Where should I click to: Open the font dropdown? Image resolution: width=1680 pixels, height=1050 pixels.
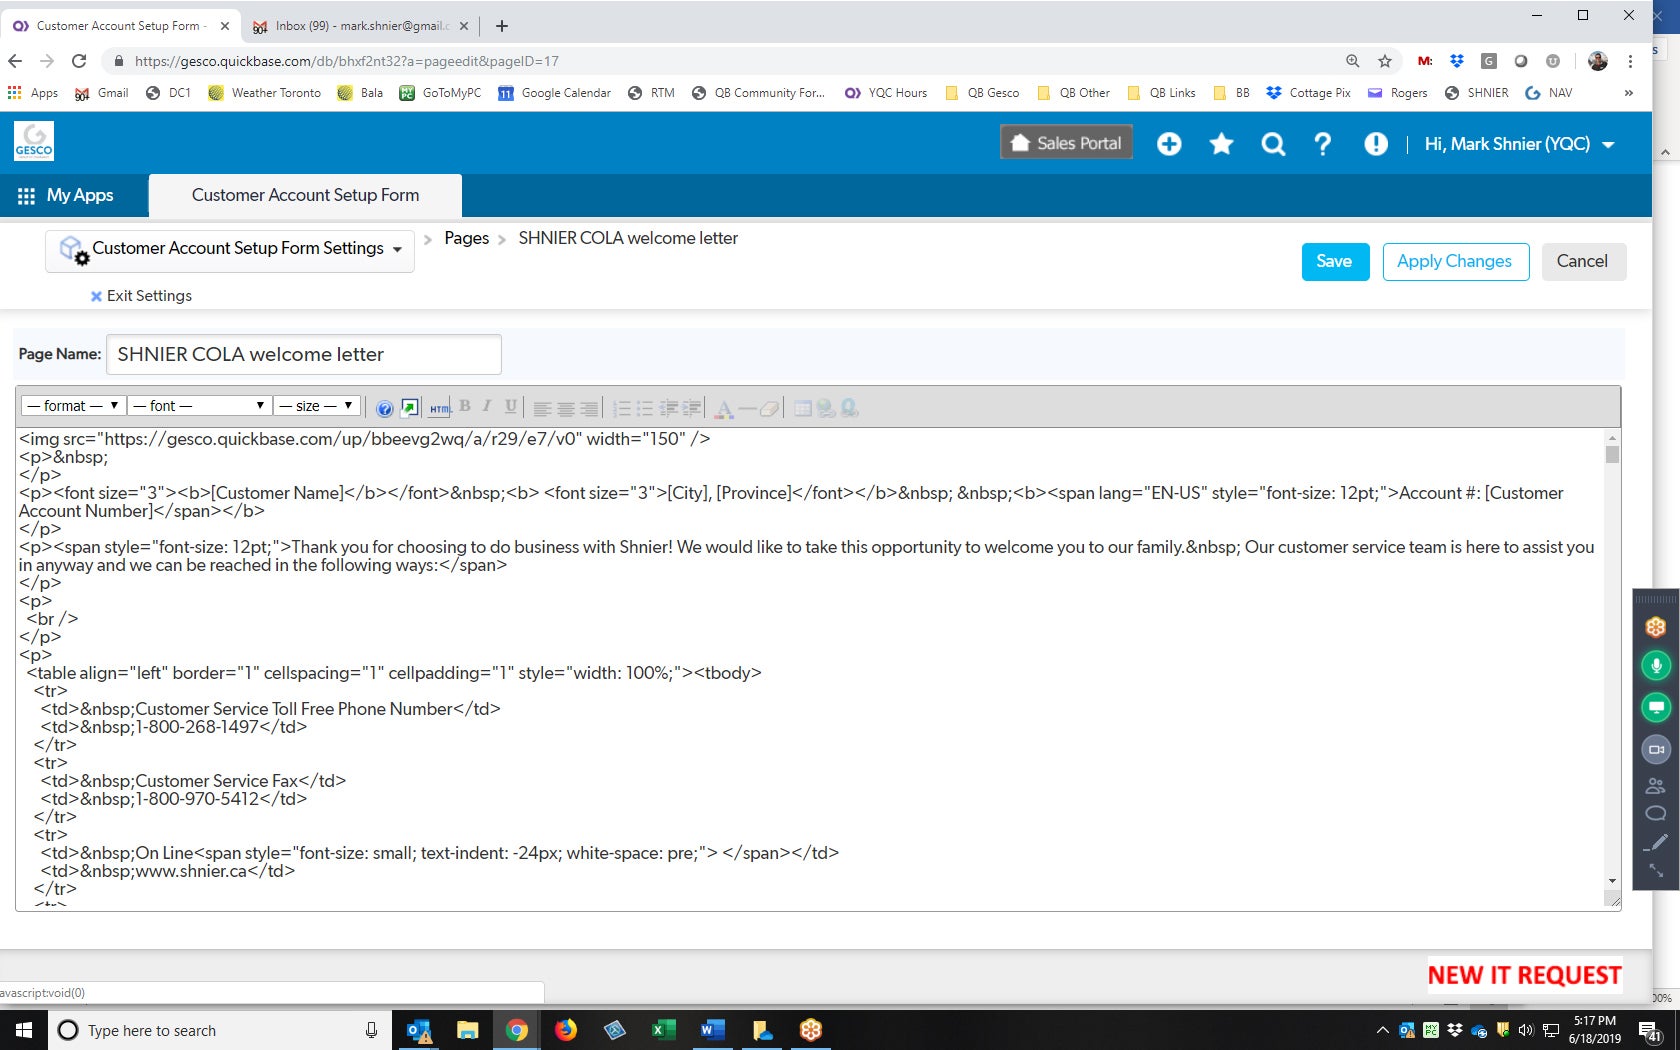pyautogui.click(x=199, y=406)
